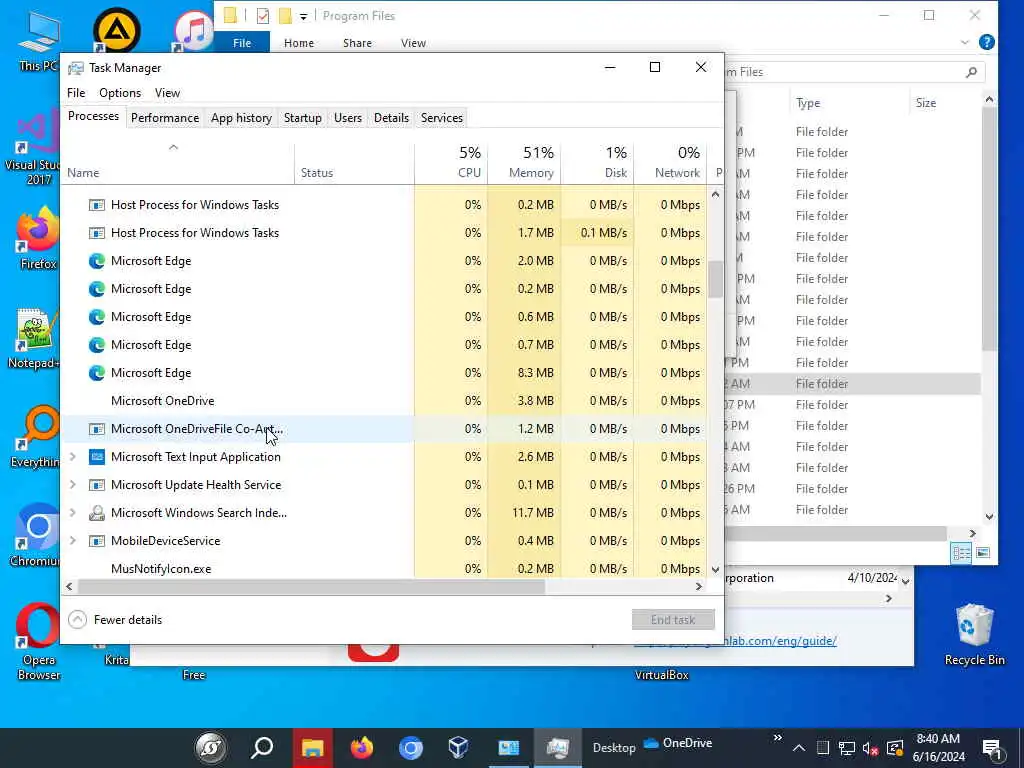Open taskbar toolbar overflow chevron
Screen dimensions: 1024x768
(x=777, y=738)
